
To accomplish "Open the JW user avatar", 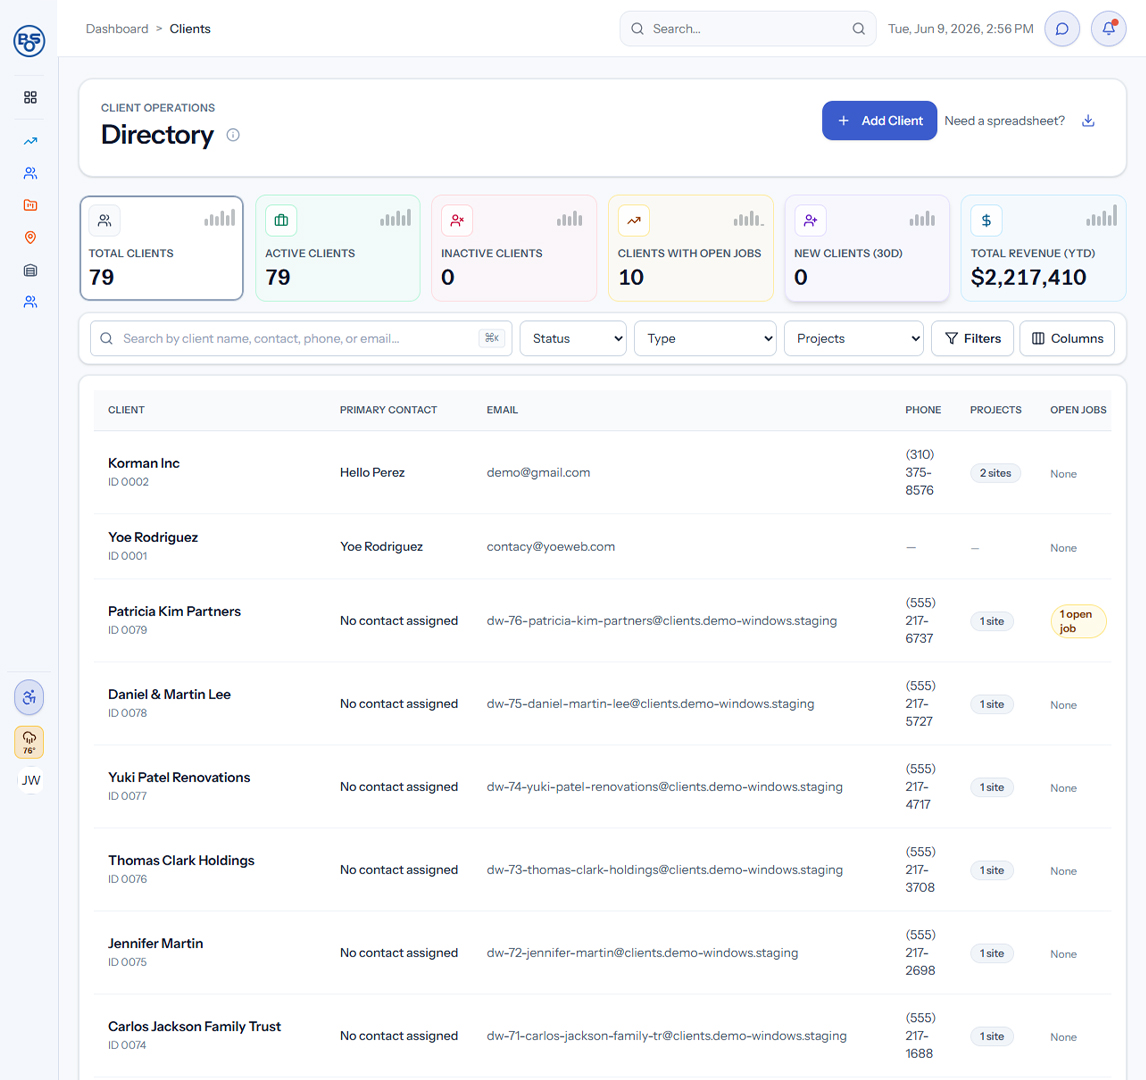I will tap(31, 780).
